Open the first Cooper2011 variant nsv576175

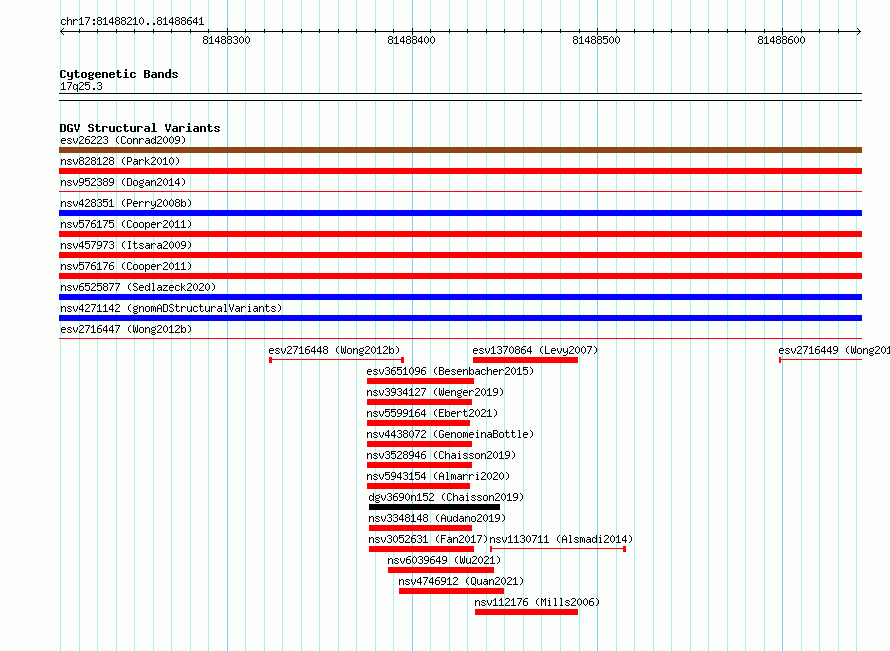(x=126, y=224)
